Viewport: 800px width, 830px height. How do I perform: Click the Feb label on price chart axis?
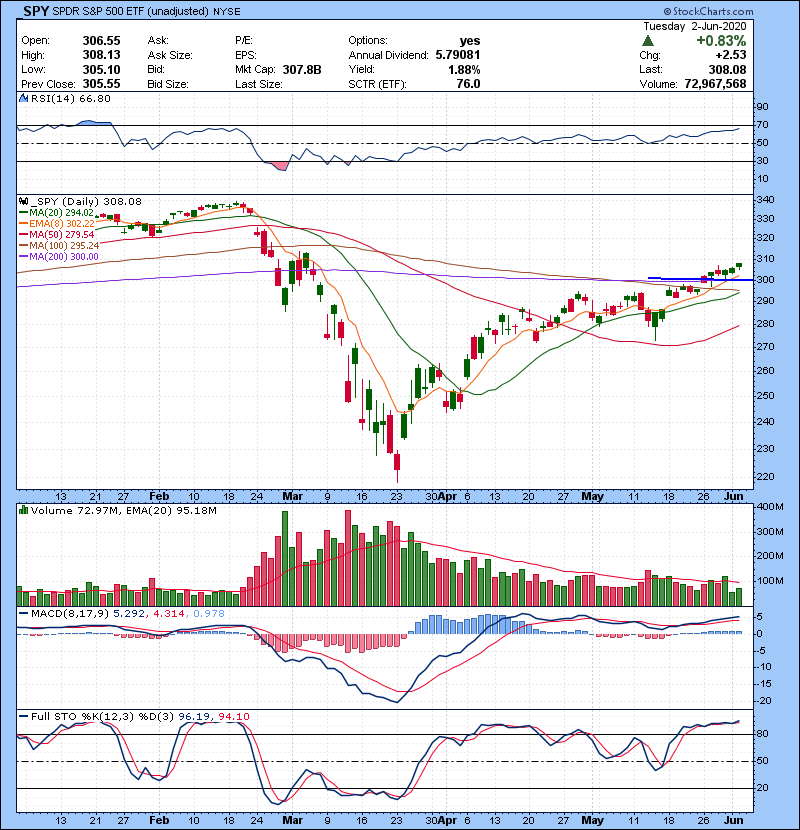pos(159,497)
